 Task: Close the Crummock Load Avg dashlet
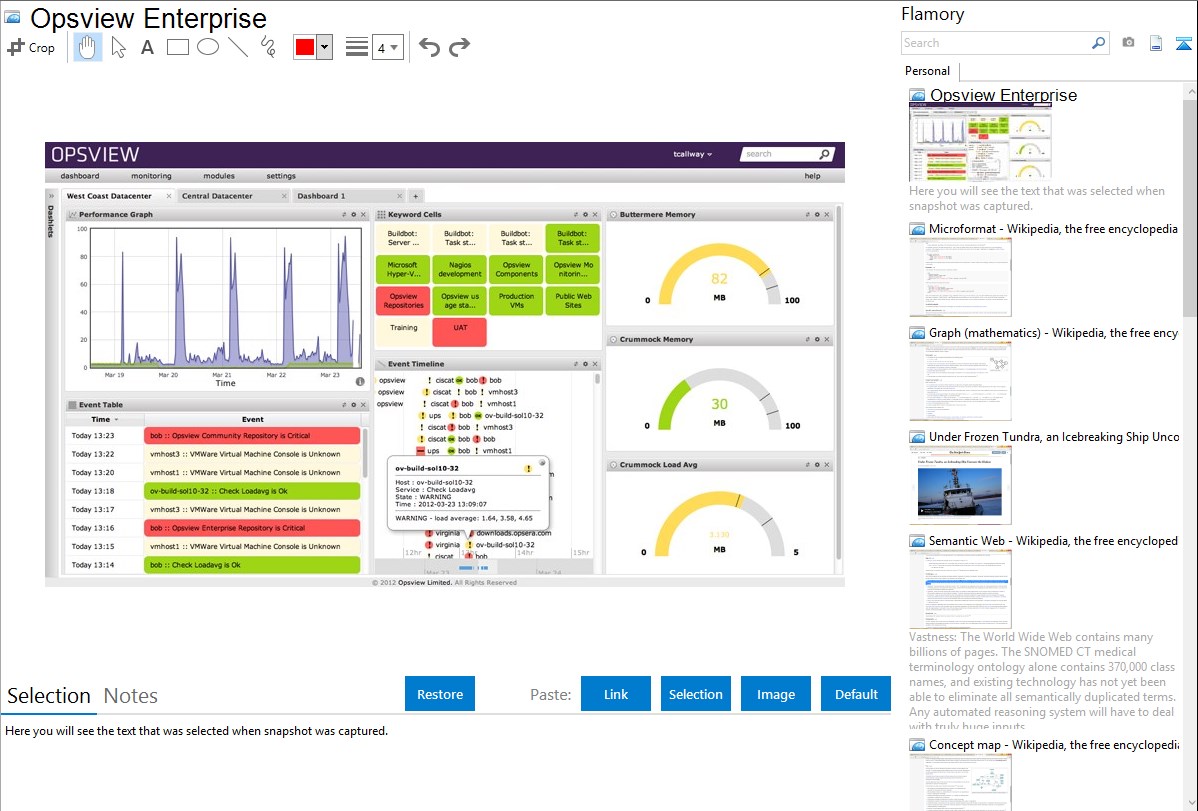(827, 465)
